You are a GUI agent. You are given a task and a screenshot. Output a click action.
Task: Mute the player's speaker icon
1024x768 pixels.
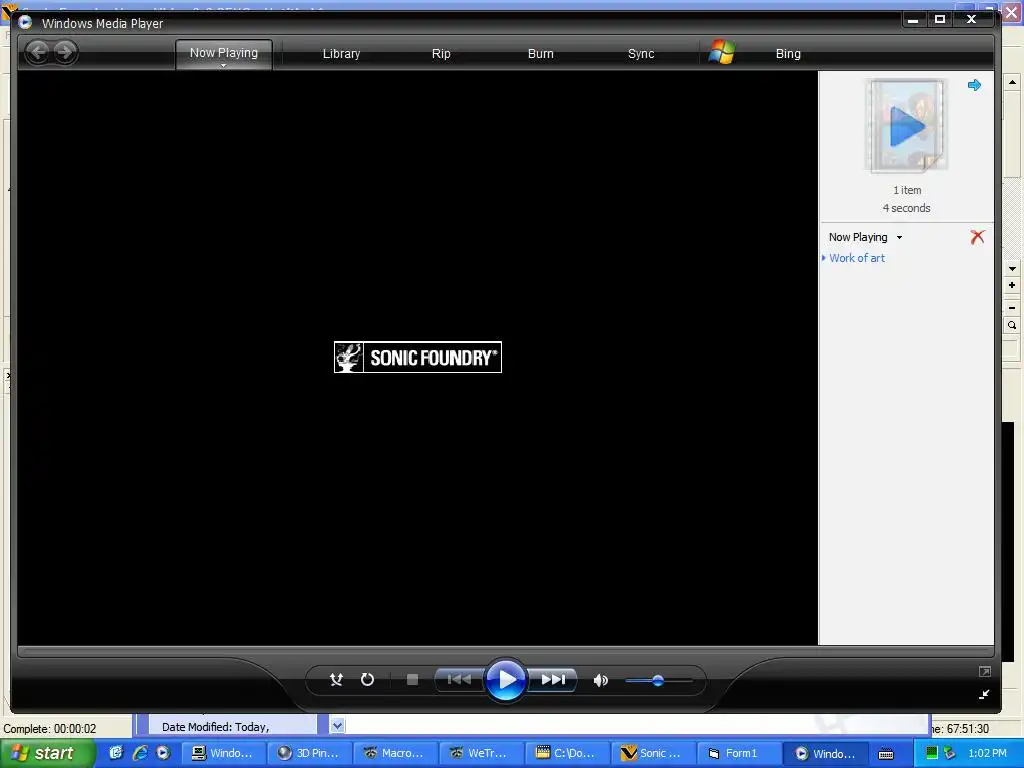(x=601, y=680)
